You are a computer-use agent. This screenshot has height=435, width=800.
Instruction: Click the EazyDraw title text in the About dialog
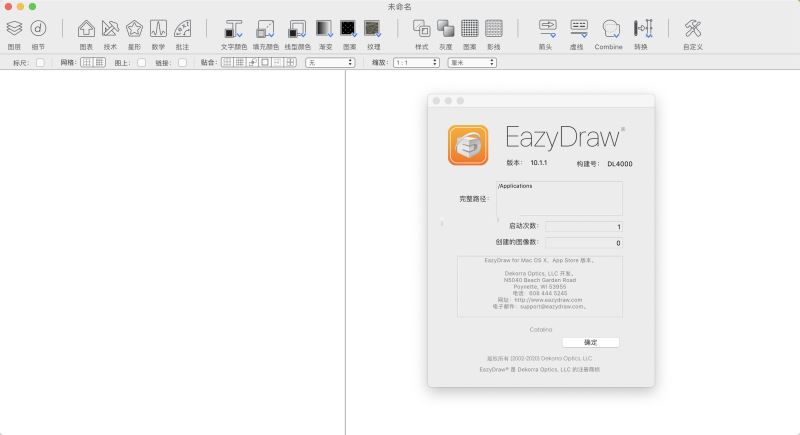[x=562, y=137]
